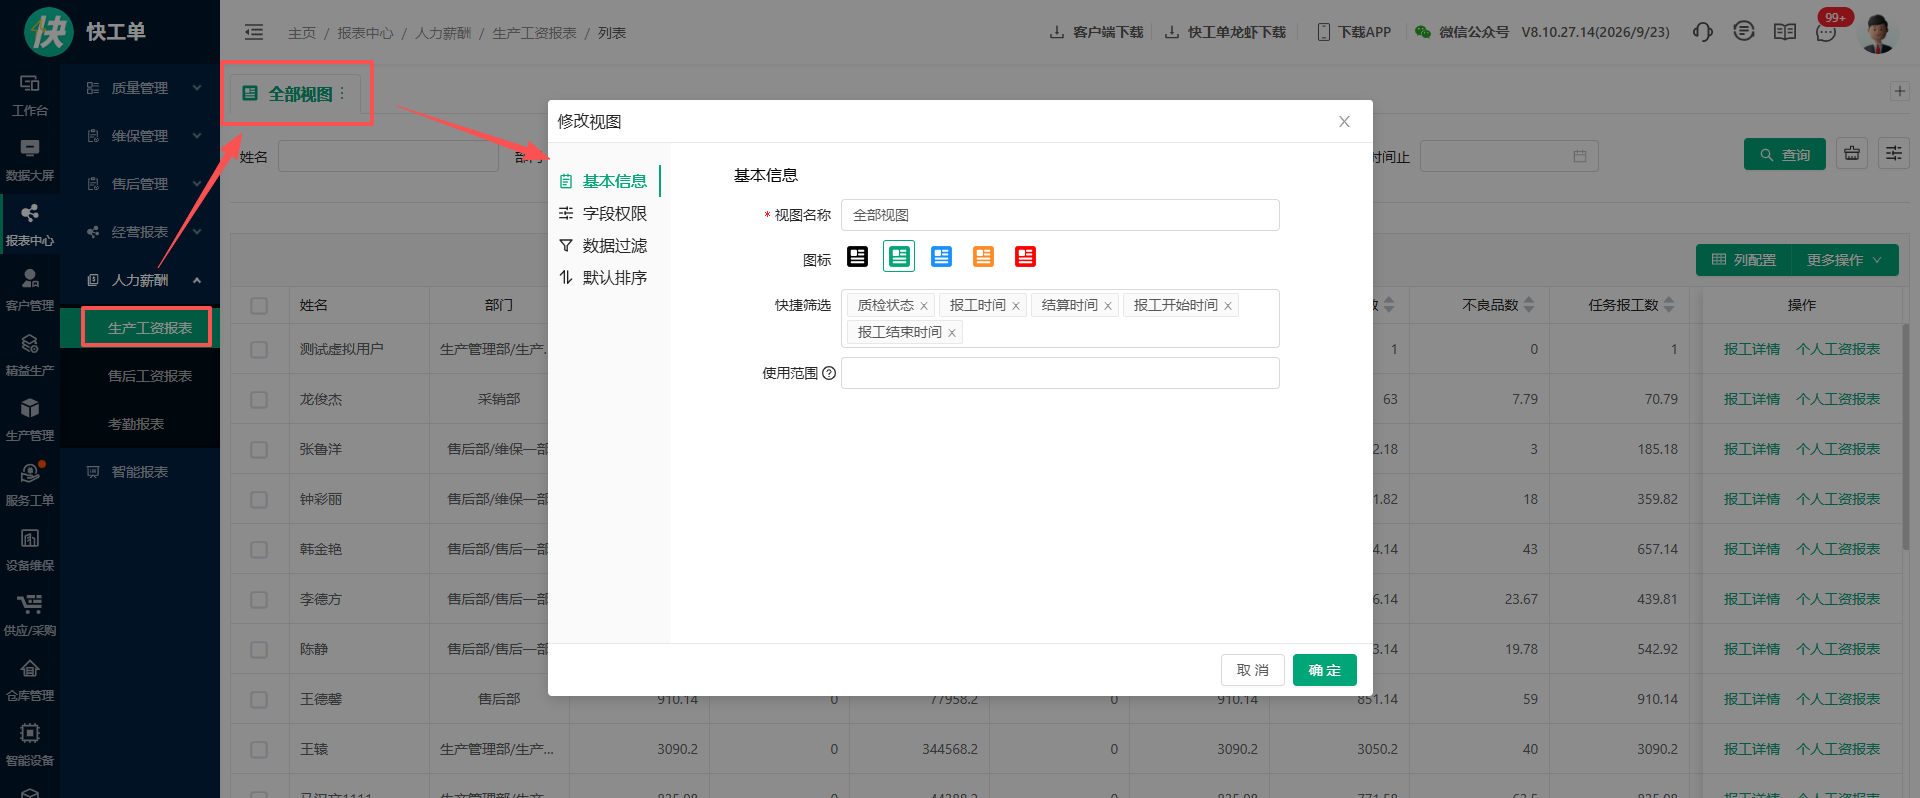Choose the blue view icon option
The image size is (1920, 798).
tap(941, 257)
